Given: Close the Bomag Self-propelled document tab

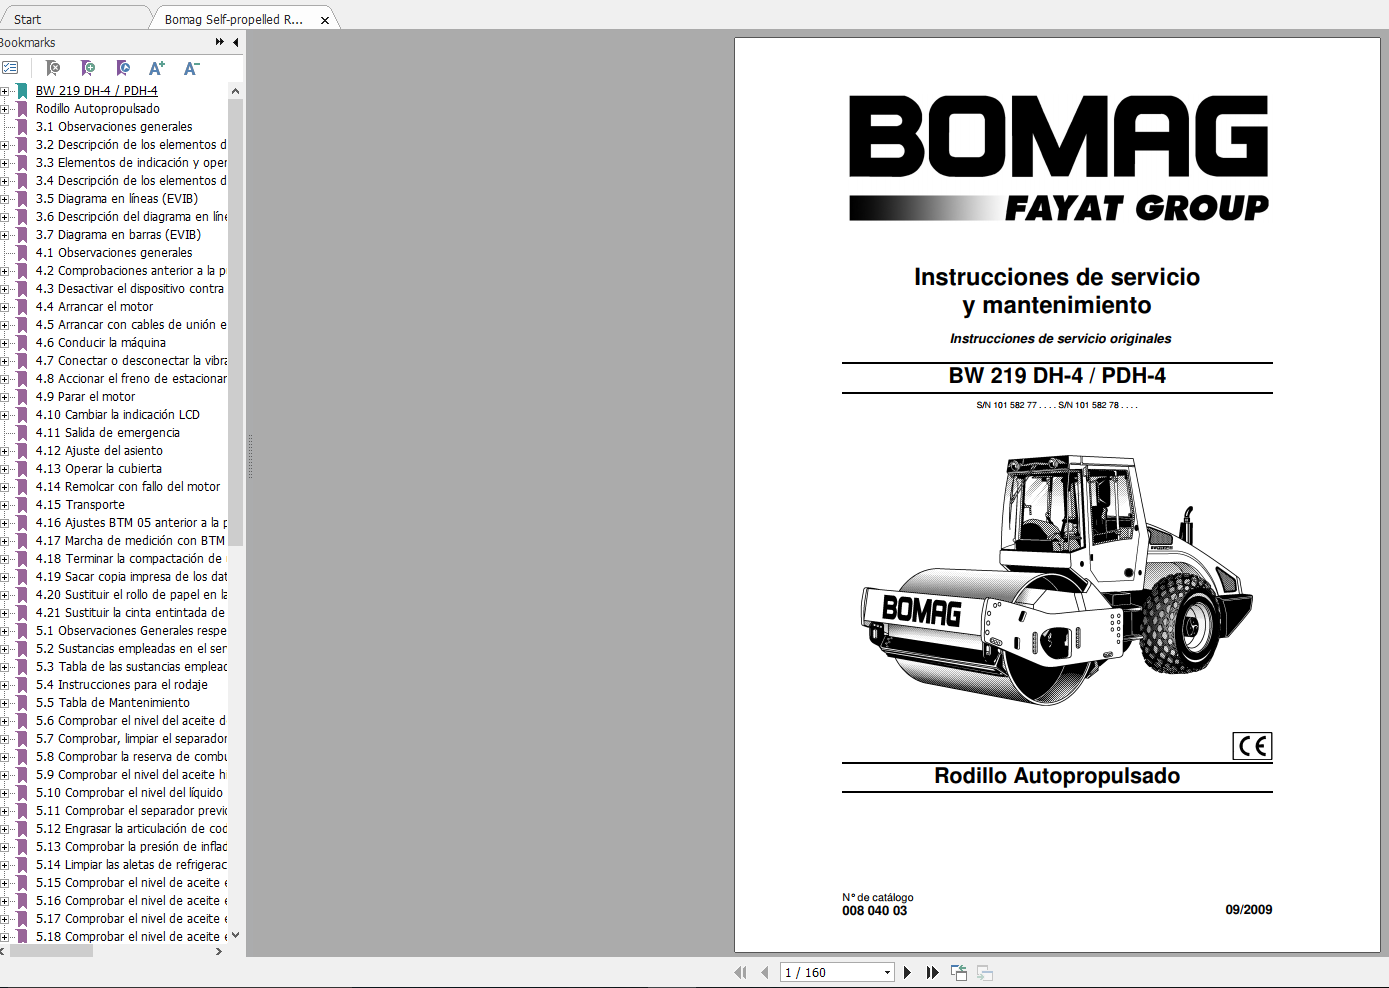Looking at the screenshot, I should coord(325,20).
